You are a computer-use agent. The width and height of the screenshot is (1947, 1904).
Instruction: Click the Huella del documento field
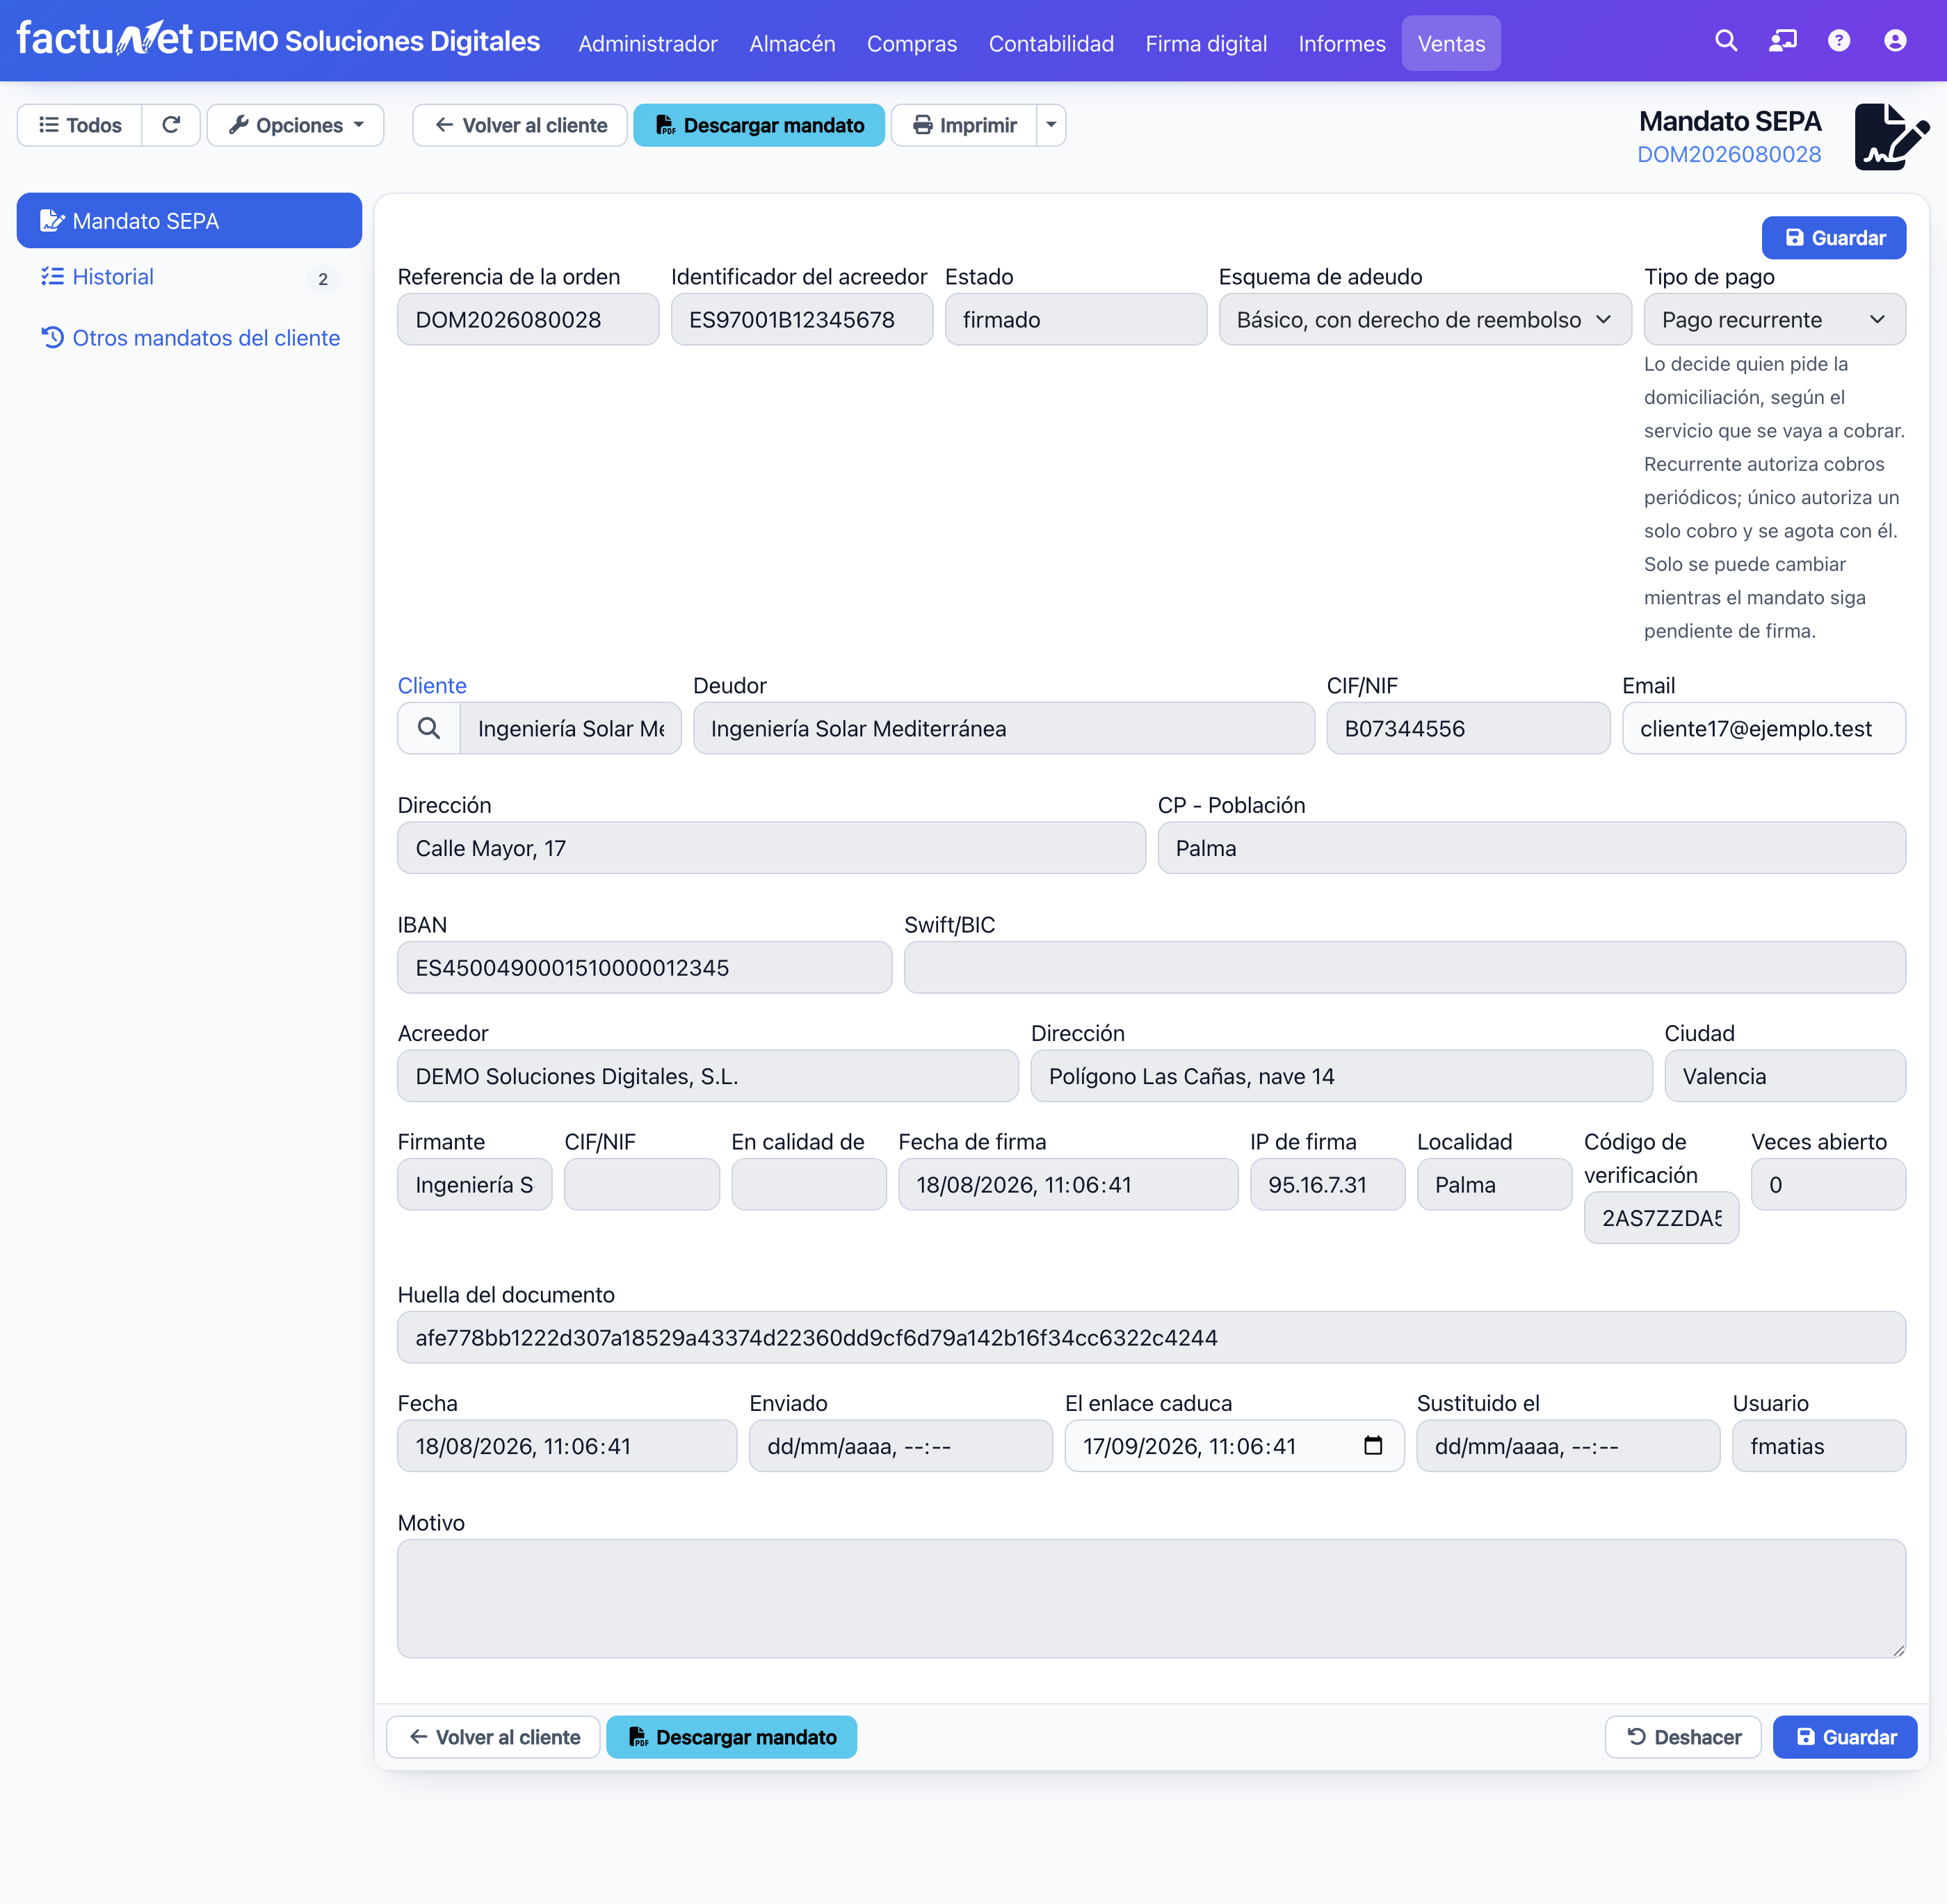(1151, 1337)
